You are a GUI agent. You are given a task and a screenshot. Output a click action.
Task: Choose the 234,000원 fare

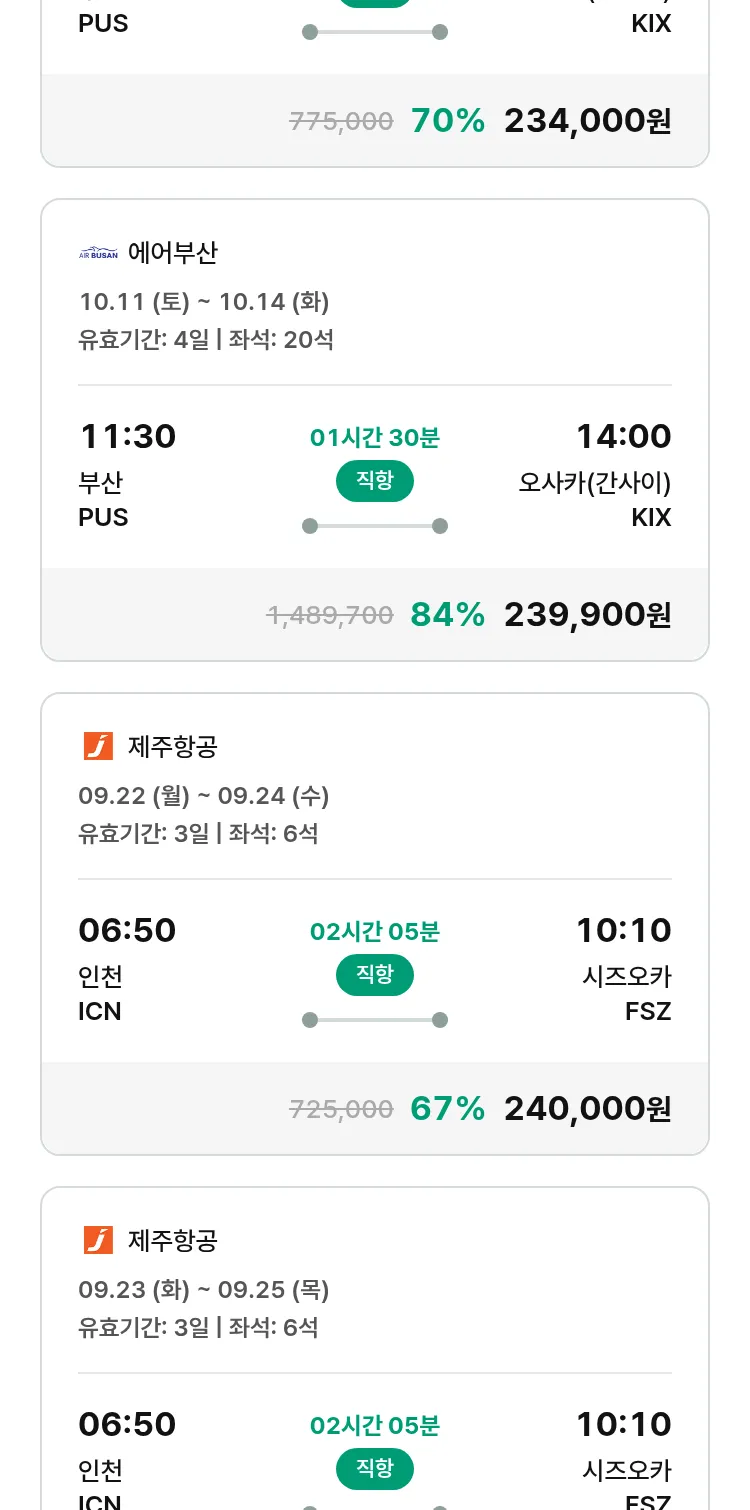click(x=587, y=121)
